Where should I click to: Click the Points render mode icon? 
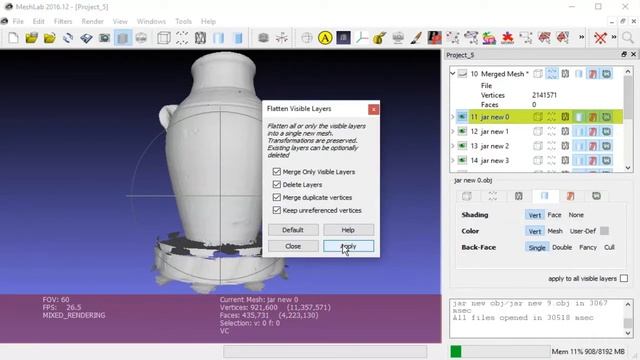pyautogui.click(x=182, y=38)
